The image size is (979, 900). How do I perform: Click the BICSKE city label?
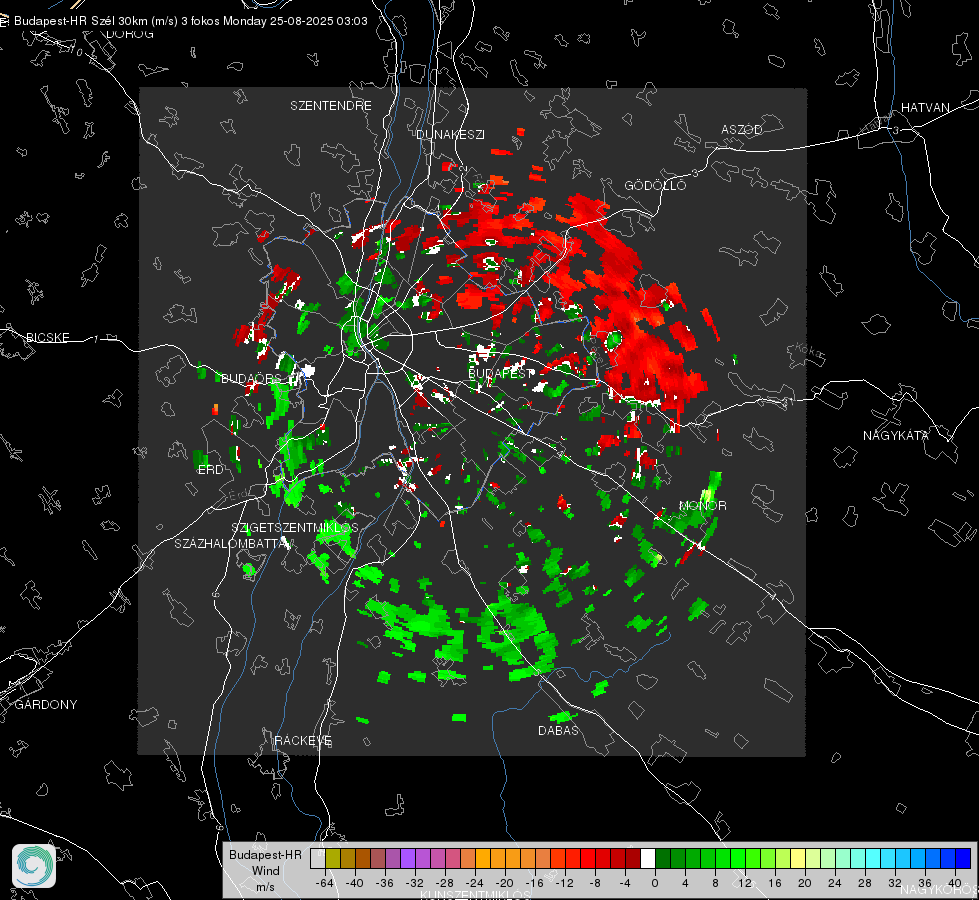click(x=47, y=337)
